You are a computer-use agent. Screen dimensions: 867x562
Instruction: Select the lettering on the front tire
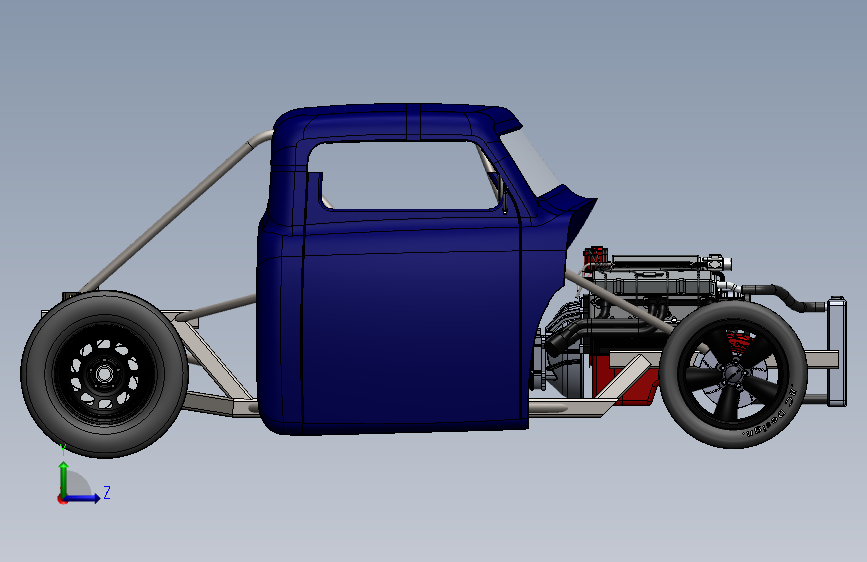pyautogui.click(x=775, y=414)
